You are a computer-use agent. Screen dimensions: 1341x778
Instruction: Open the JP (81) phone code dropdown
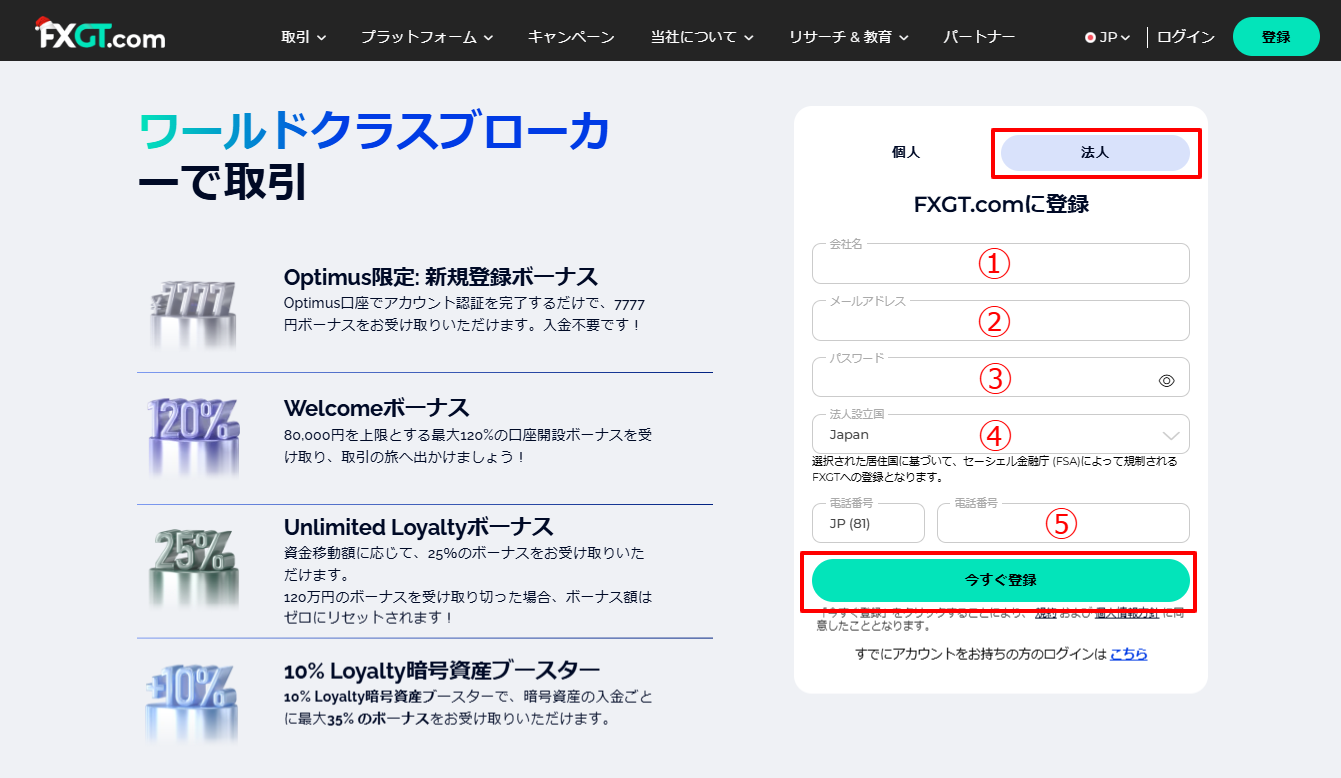tap(868, 522)
